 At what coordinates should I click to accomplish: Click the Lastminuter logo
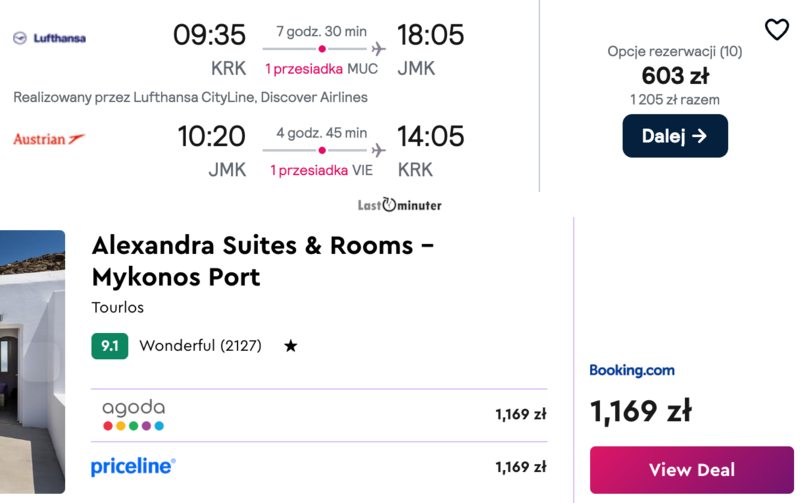click(399, 205)
